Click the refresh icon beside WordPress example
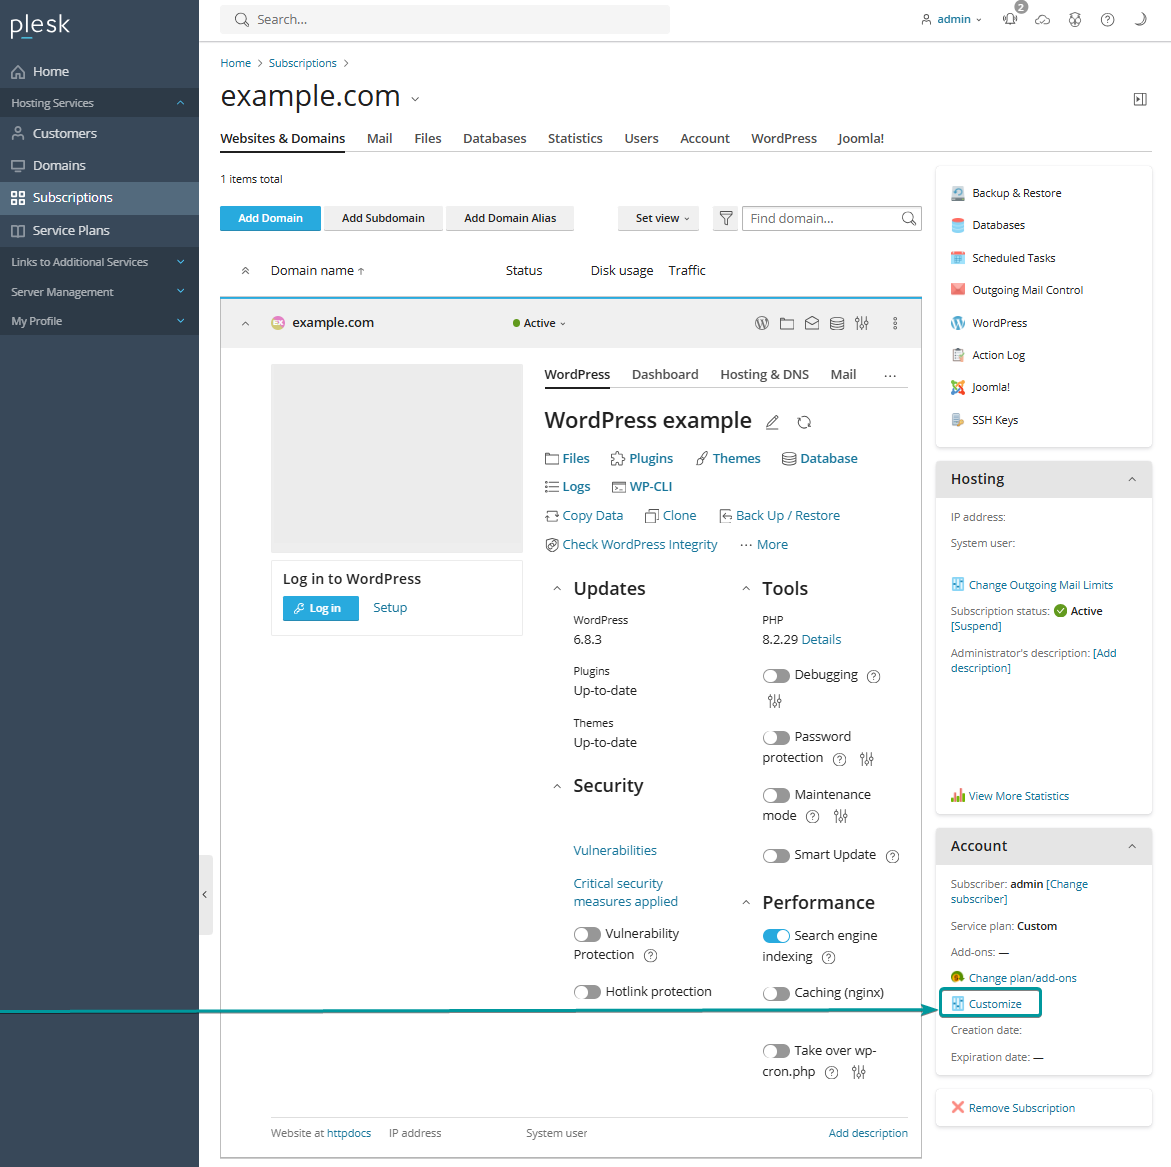The image size is (1171, 1167). pyautogui.click(x=804, y=422)
